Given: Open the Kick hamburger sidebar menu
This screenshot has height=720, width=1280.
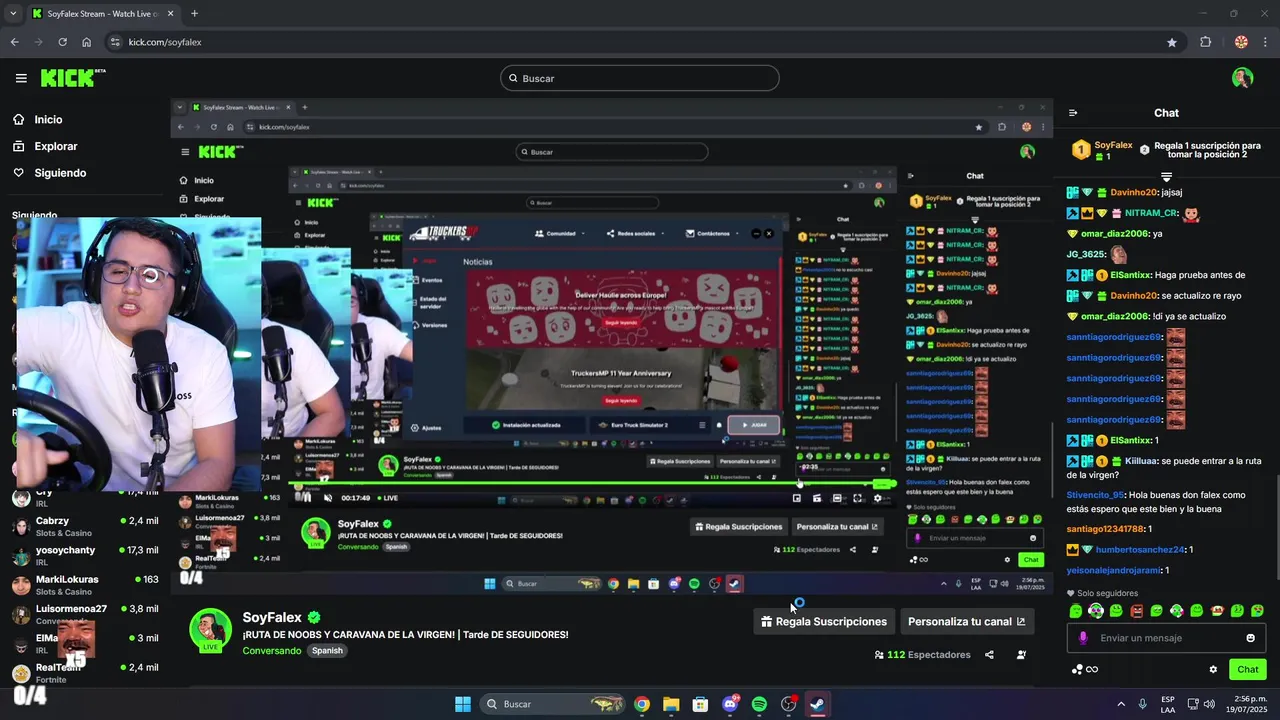Looking at the screenshot, I should 21,78.
